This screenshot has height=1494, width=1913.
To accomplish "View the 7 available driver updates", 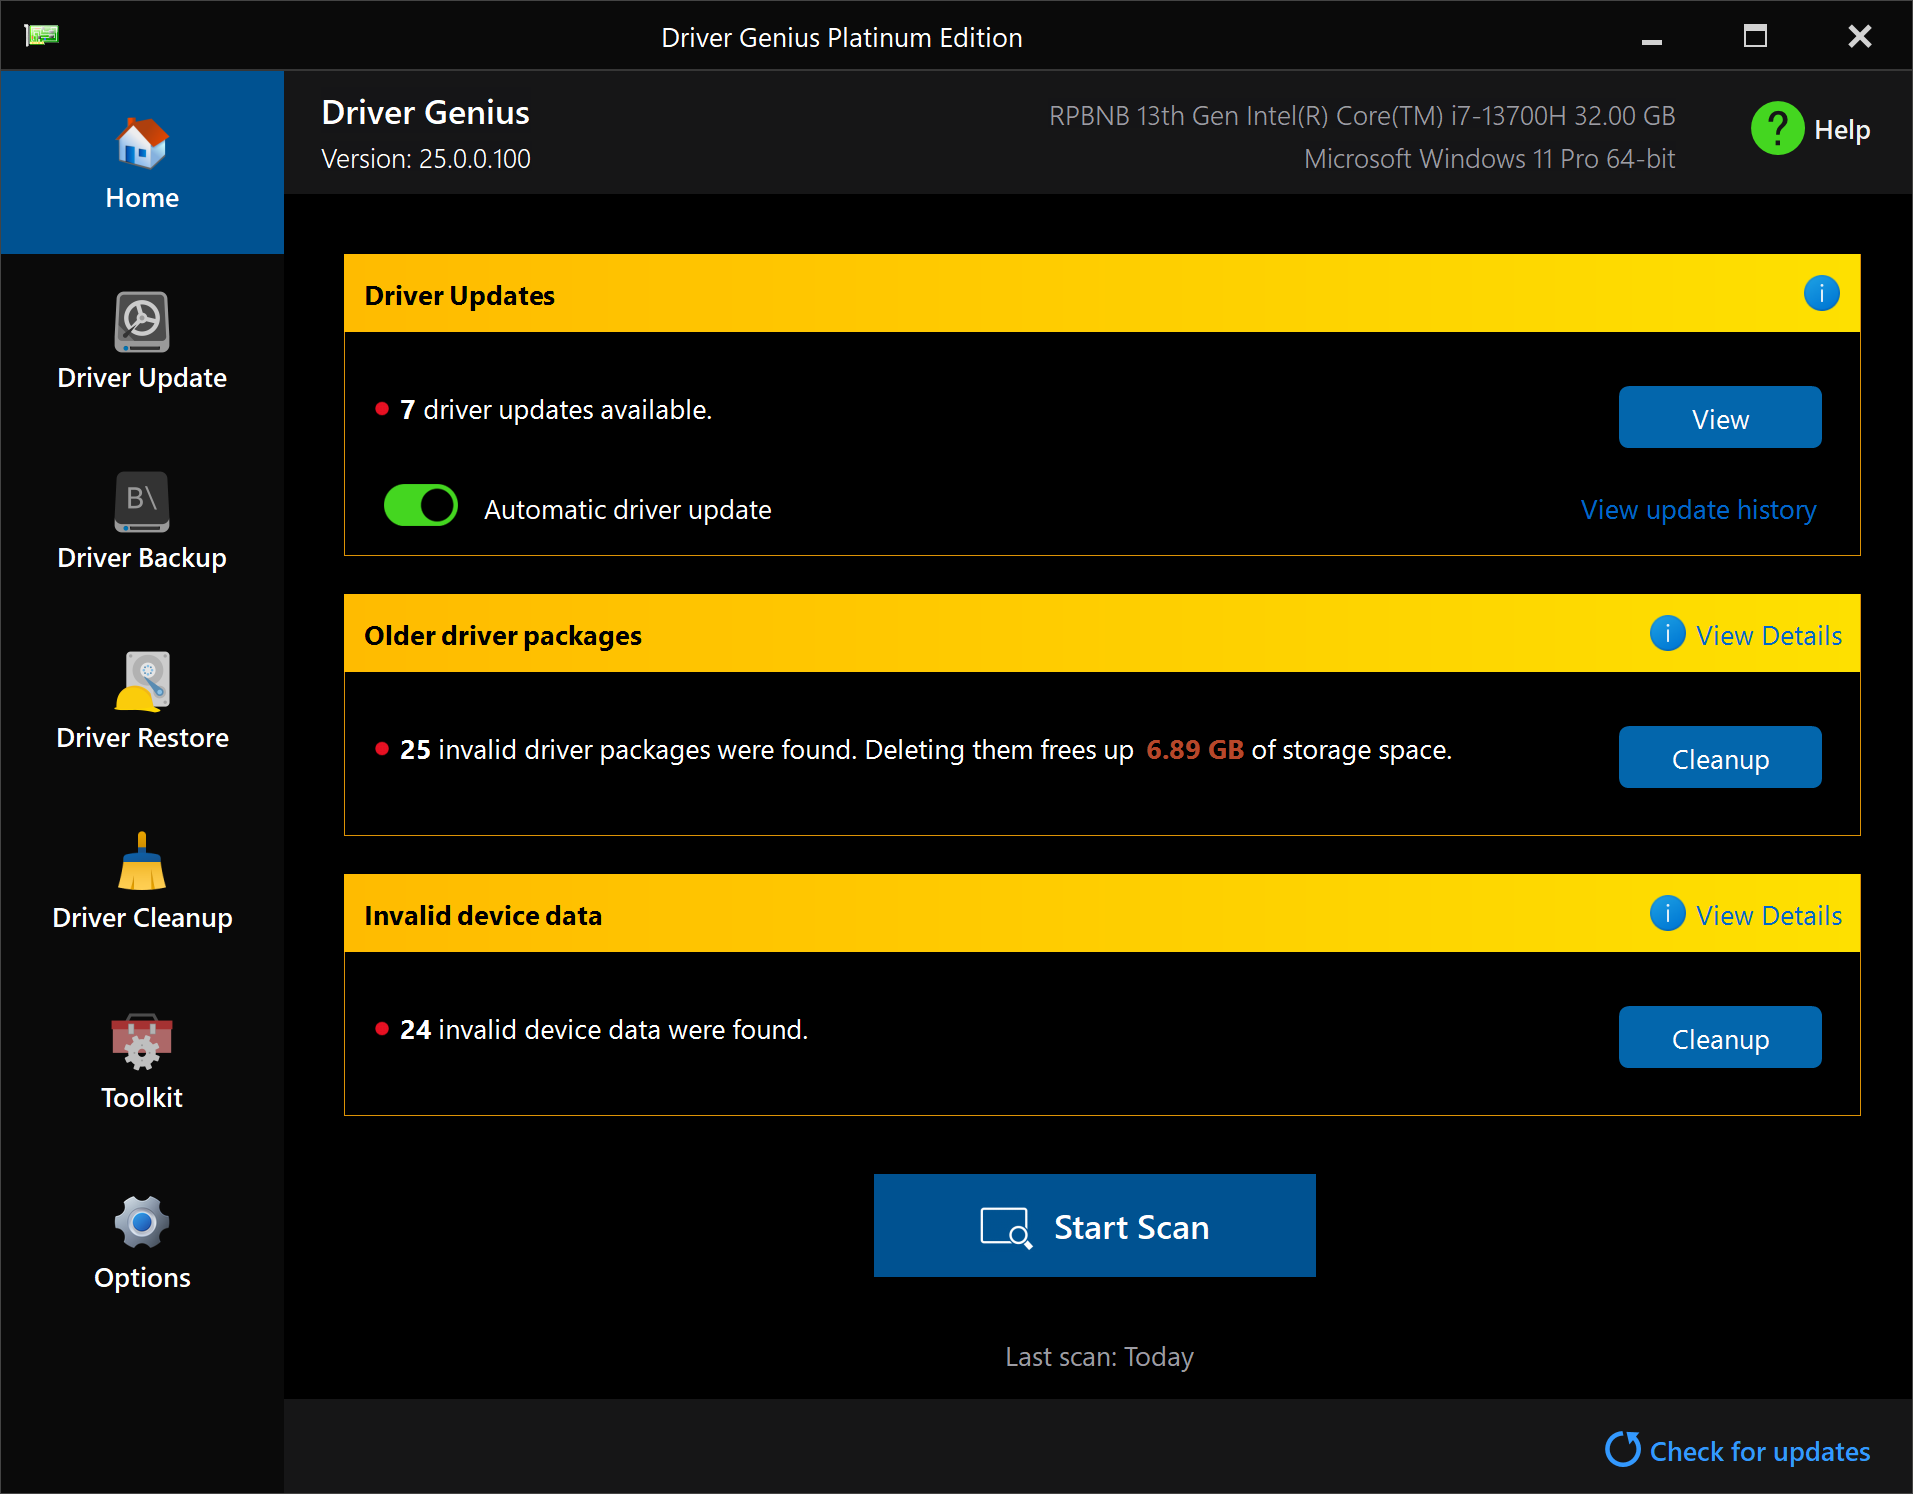I will coord(1719,418).
